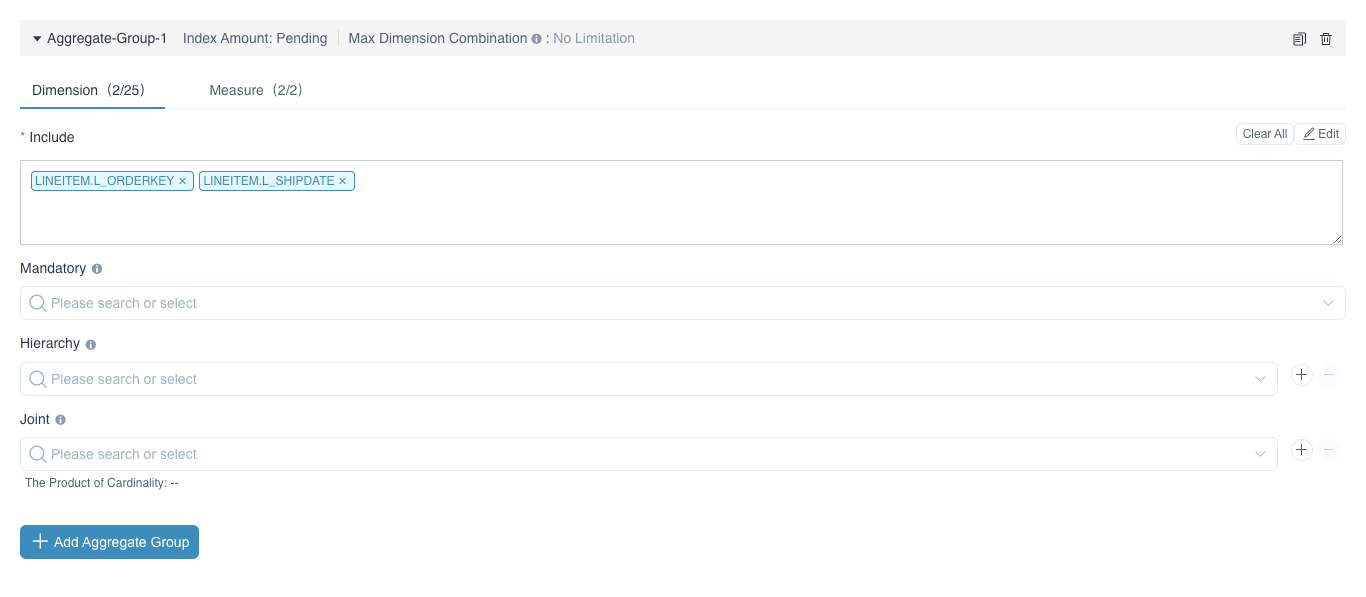Viewport: 1366px width, 597px height.
Task: Add a new Joint row with plus
Action: pyautogui.click(x=1301, y=450)
